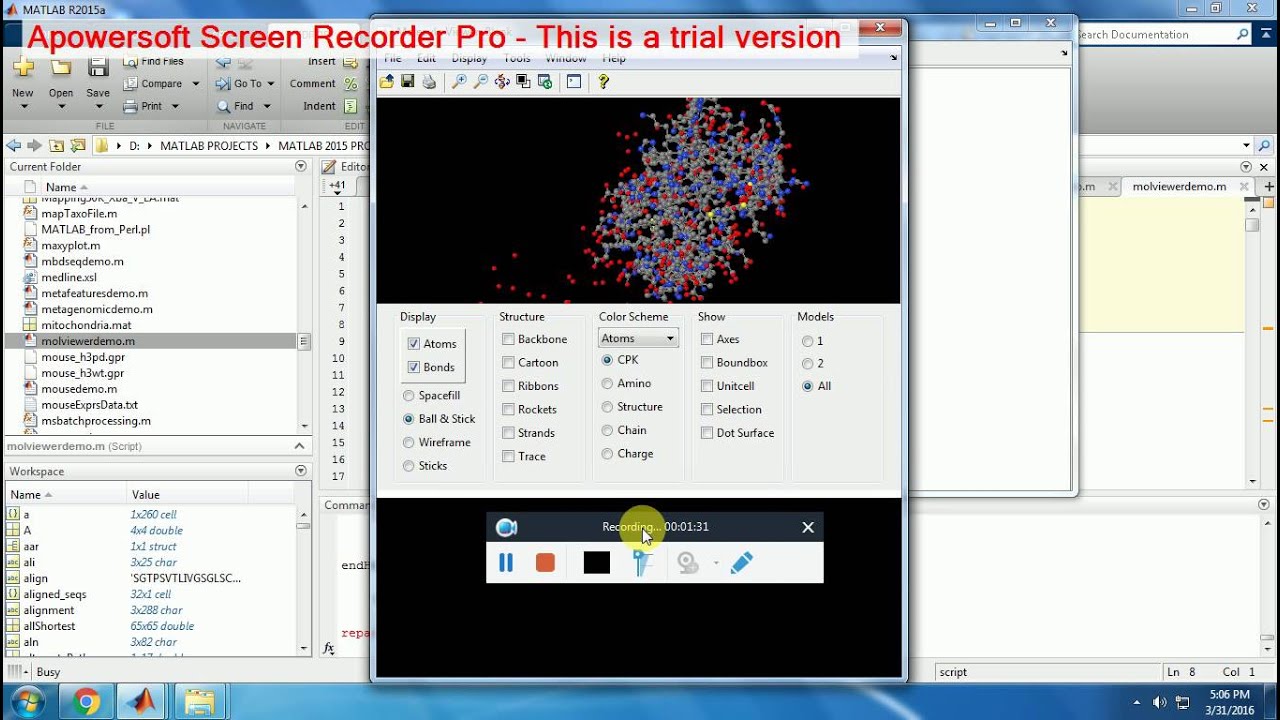Click the yellow help question mark icon
The height and width of the screenshot is (720, 1280).
pyautogui.click(x=603, y=82)
